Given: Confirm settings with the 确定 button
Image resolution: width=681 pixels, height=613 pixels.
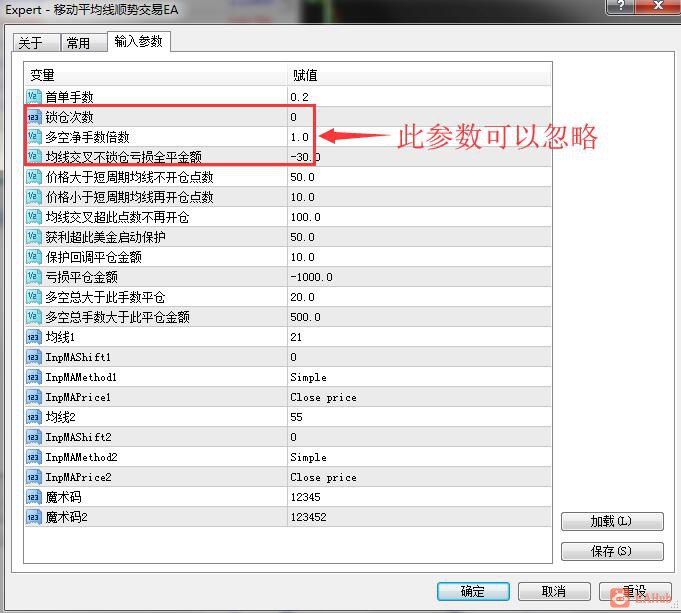Looking at the screenshot, I should (x=473, y=591).
